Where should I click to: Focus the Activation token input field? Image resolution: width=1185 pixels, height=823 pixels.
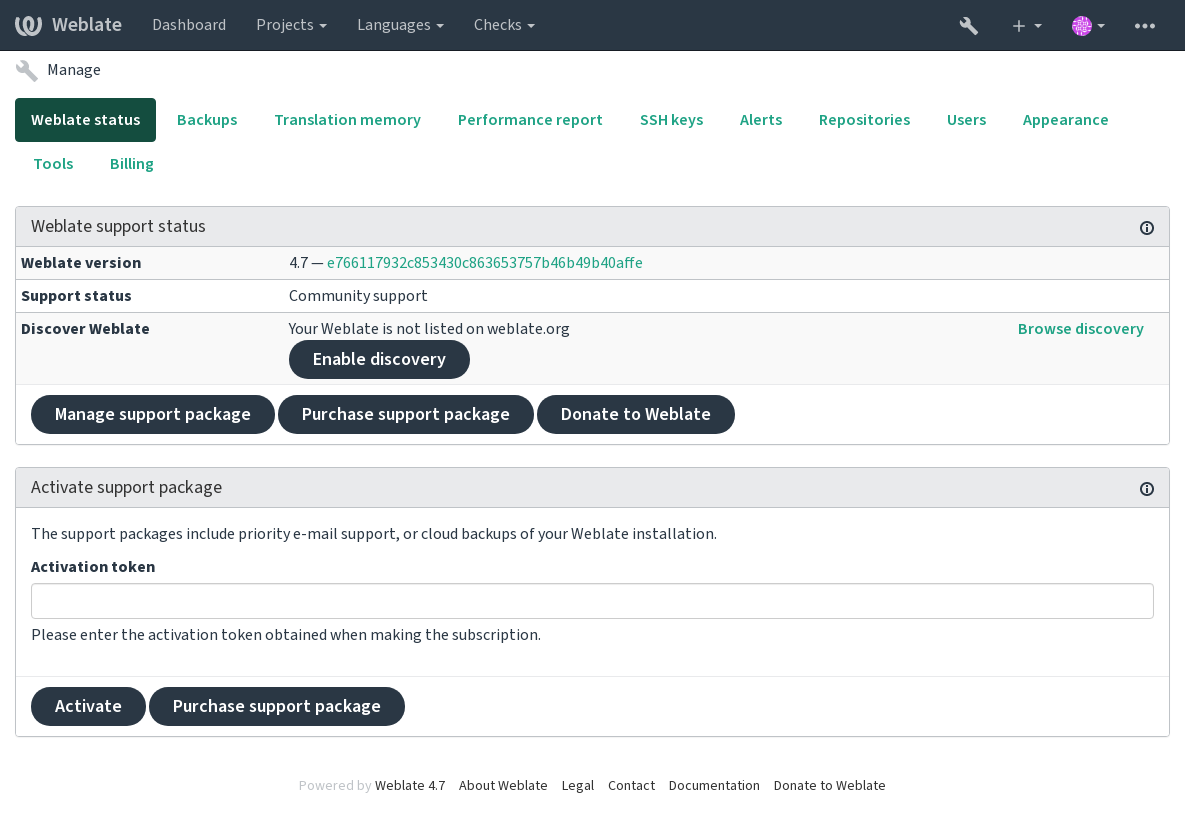point(592,601)
